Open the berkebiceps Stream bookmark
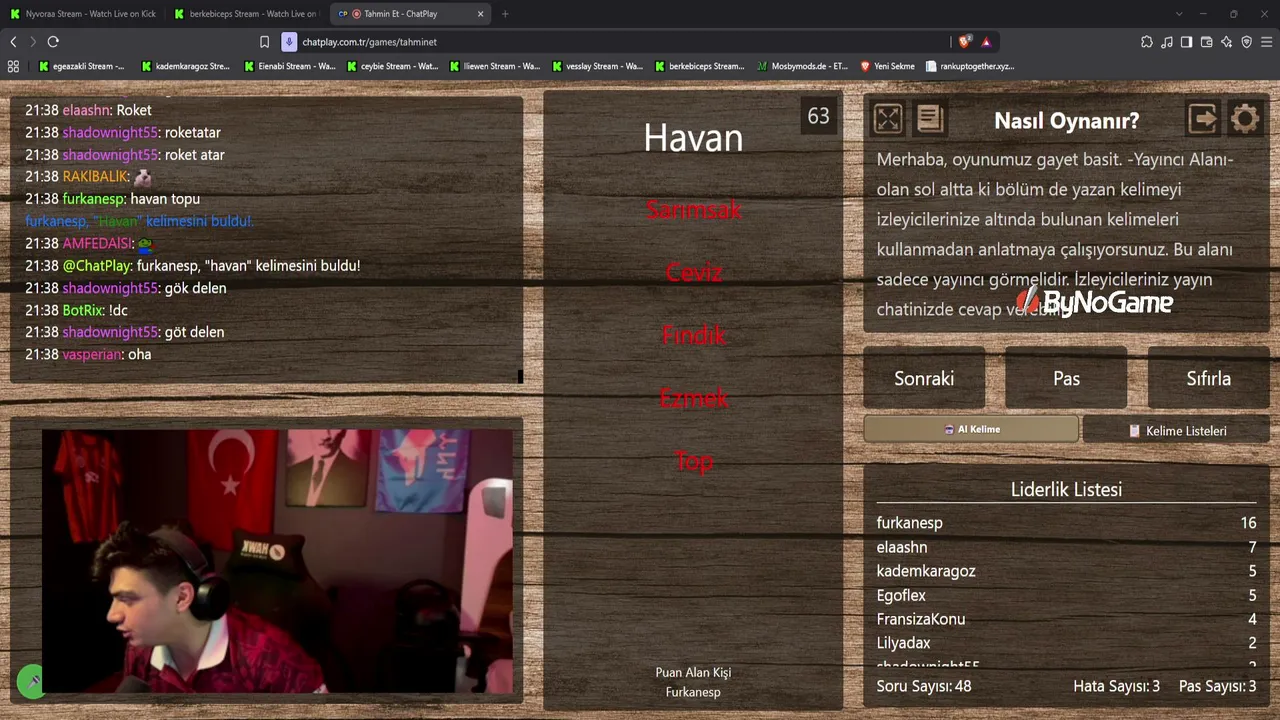The width and height of the screenshot is (1280, 720). (700, 66)
